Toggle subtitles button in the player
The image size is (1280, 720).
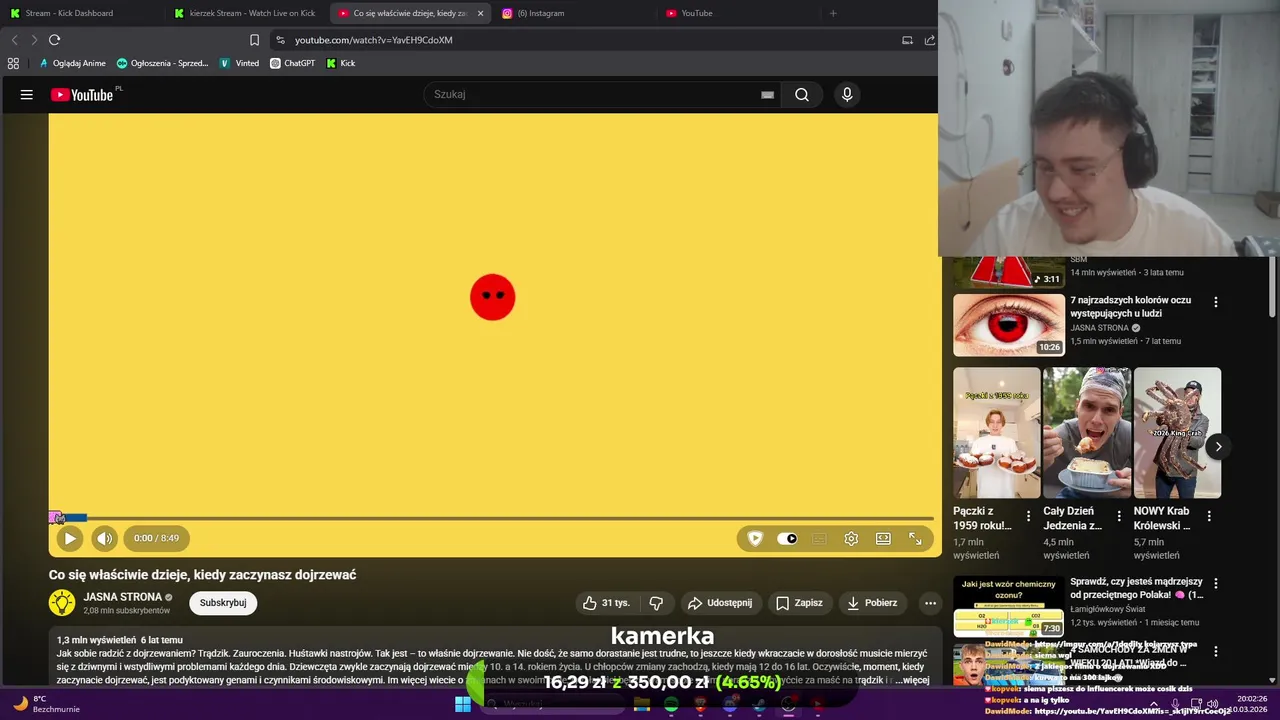(819, 538)
